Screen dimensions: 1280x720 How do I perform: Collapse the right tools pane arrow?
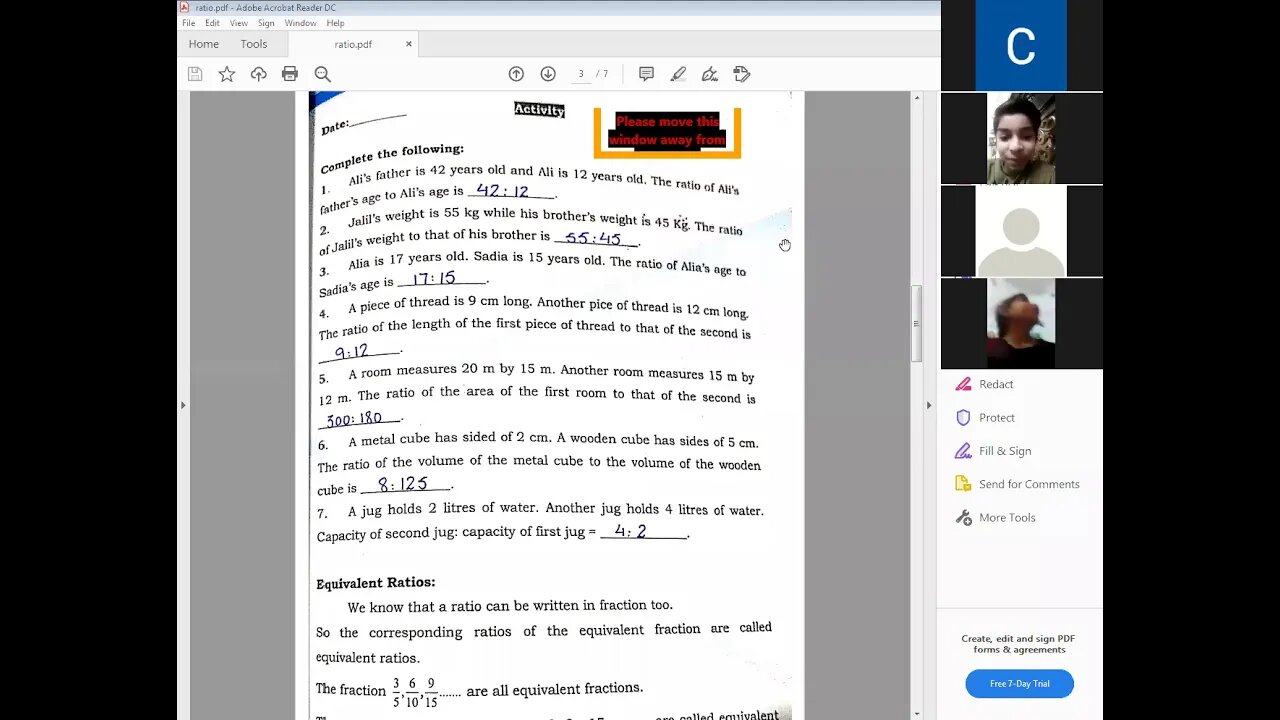[x=928, y=405]
